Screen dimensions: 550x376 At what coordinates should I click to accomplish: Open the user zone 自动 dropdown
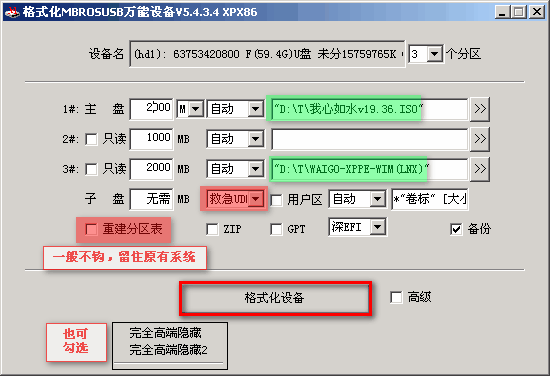(x=377, y=199)
